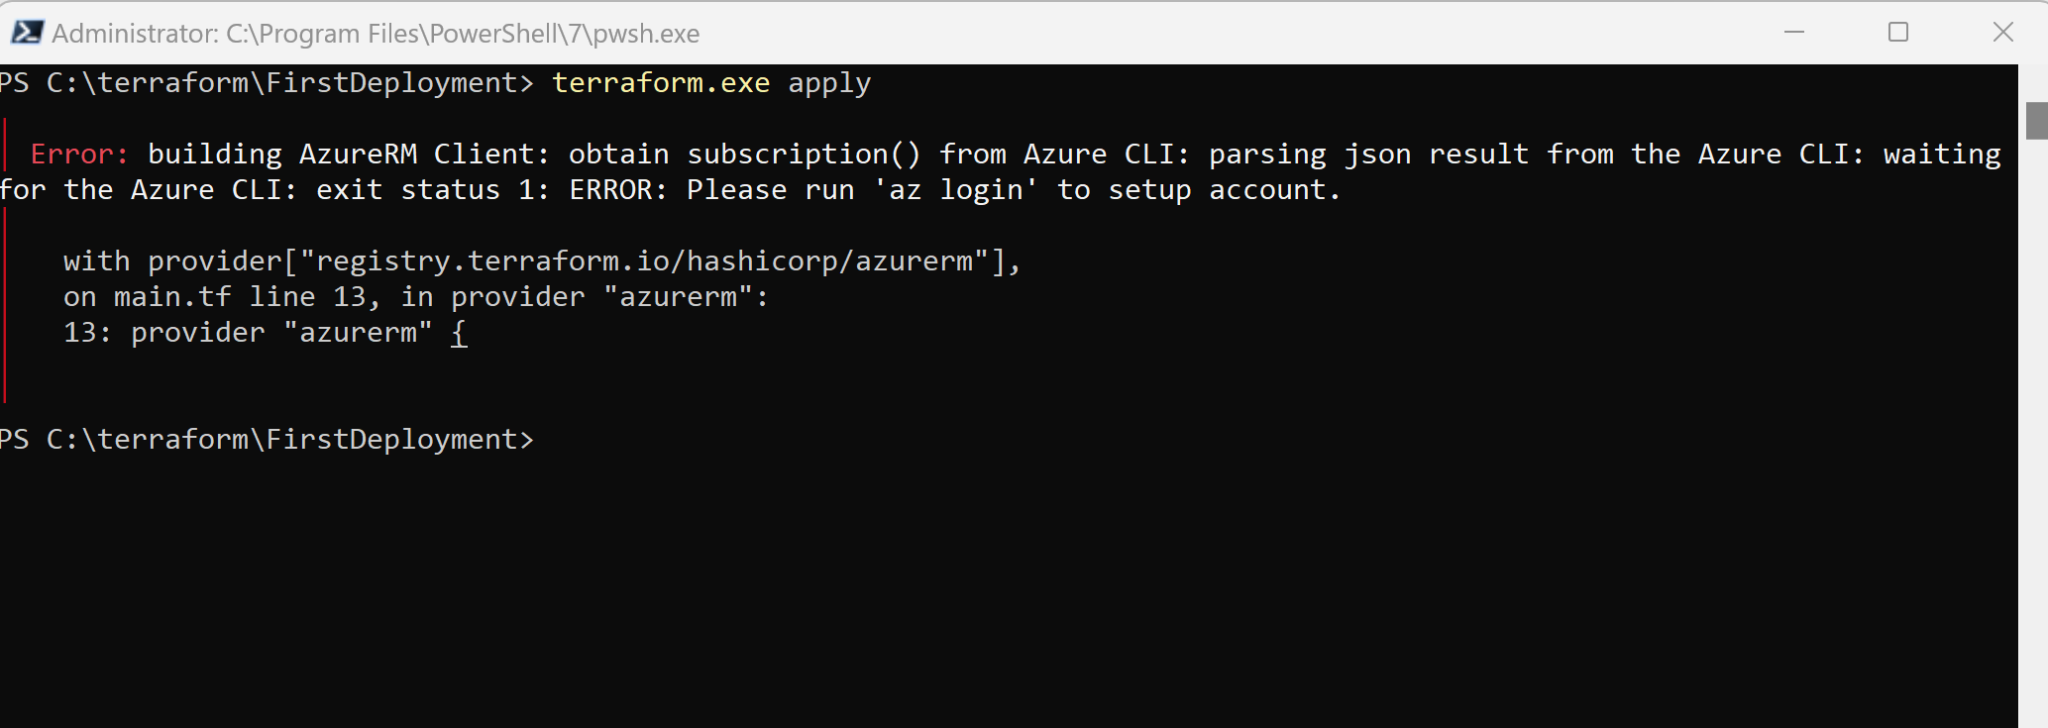Open the window menu via the PowerShell logo
Image resolution: width=2048 pixels, height=728 pixels.
30,31
